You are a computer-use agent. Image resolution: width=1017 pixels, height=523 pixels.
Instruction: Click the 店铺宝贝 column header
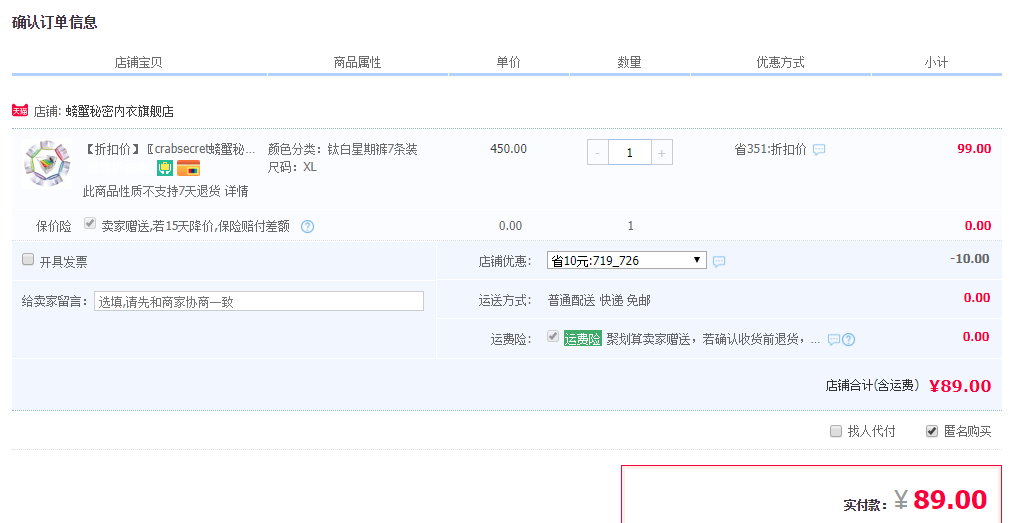138,62
